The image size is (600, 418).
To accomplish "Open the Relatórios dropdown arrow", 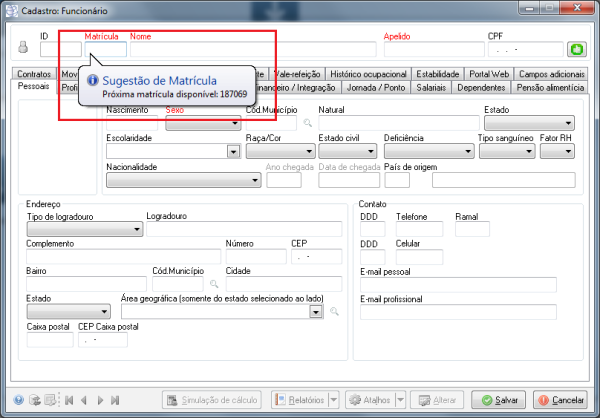I will pos(333,400).
